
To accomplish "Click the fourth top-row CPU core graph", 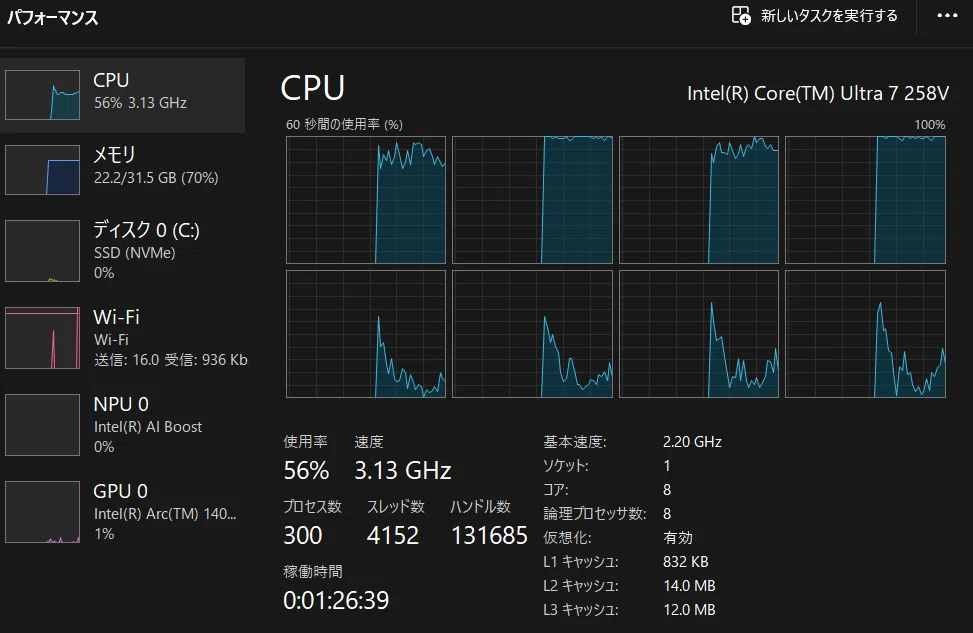I will (x=865, y=200).
